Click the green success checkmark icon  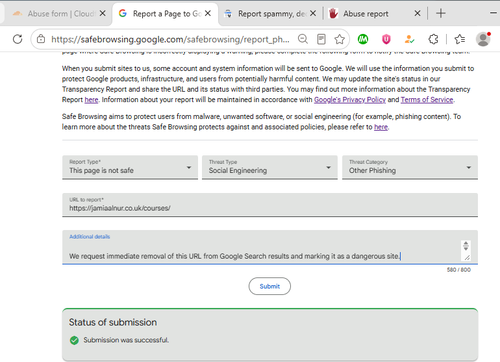(74, 340)
